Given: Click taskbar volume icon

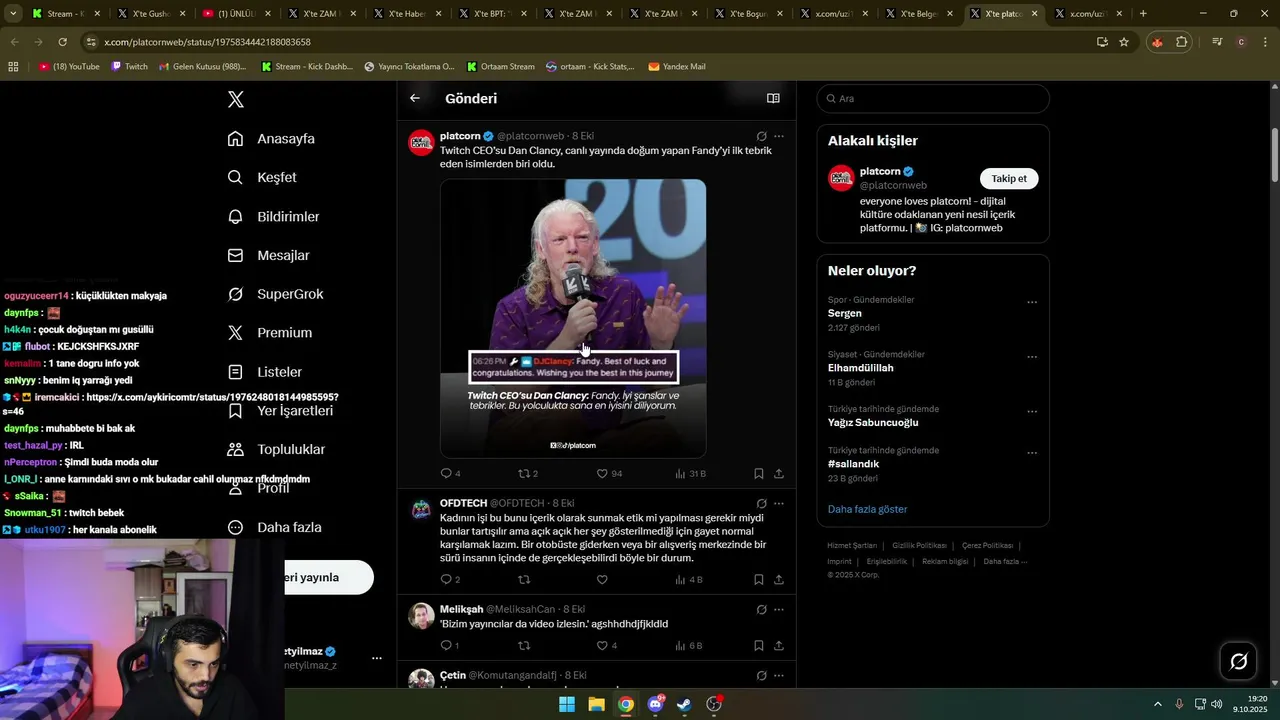Looking at the screenshot, I should click(1217, 704).
